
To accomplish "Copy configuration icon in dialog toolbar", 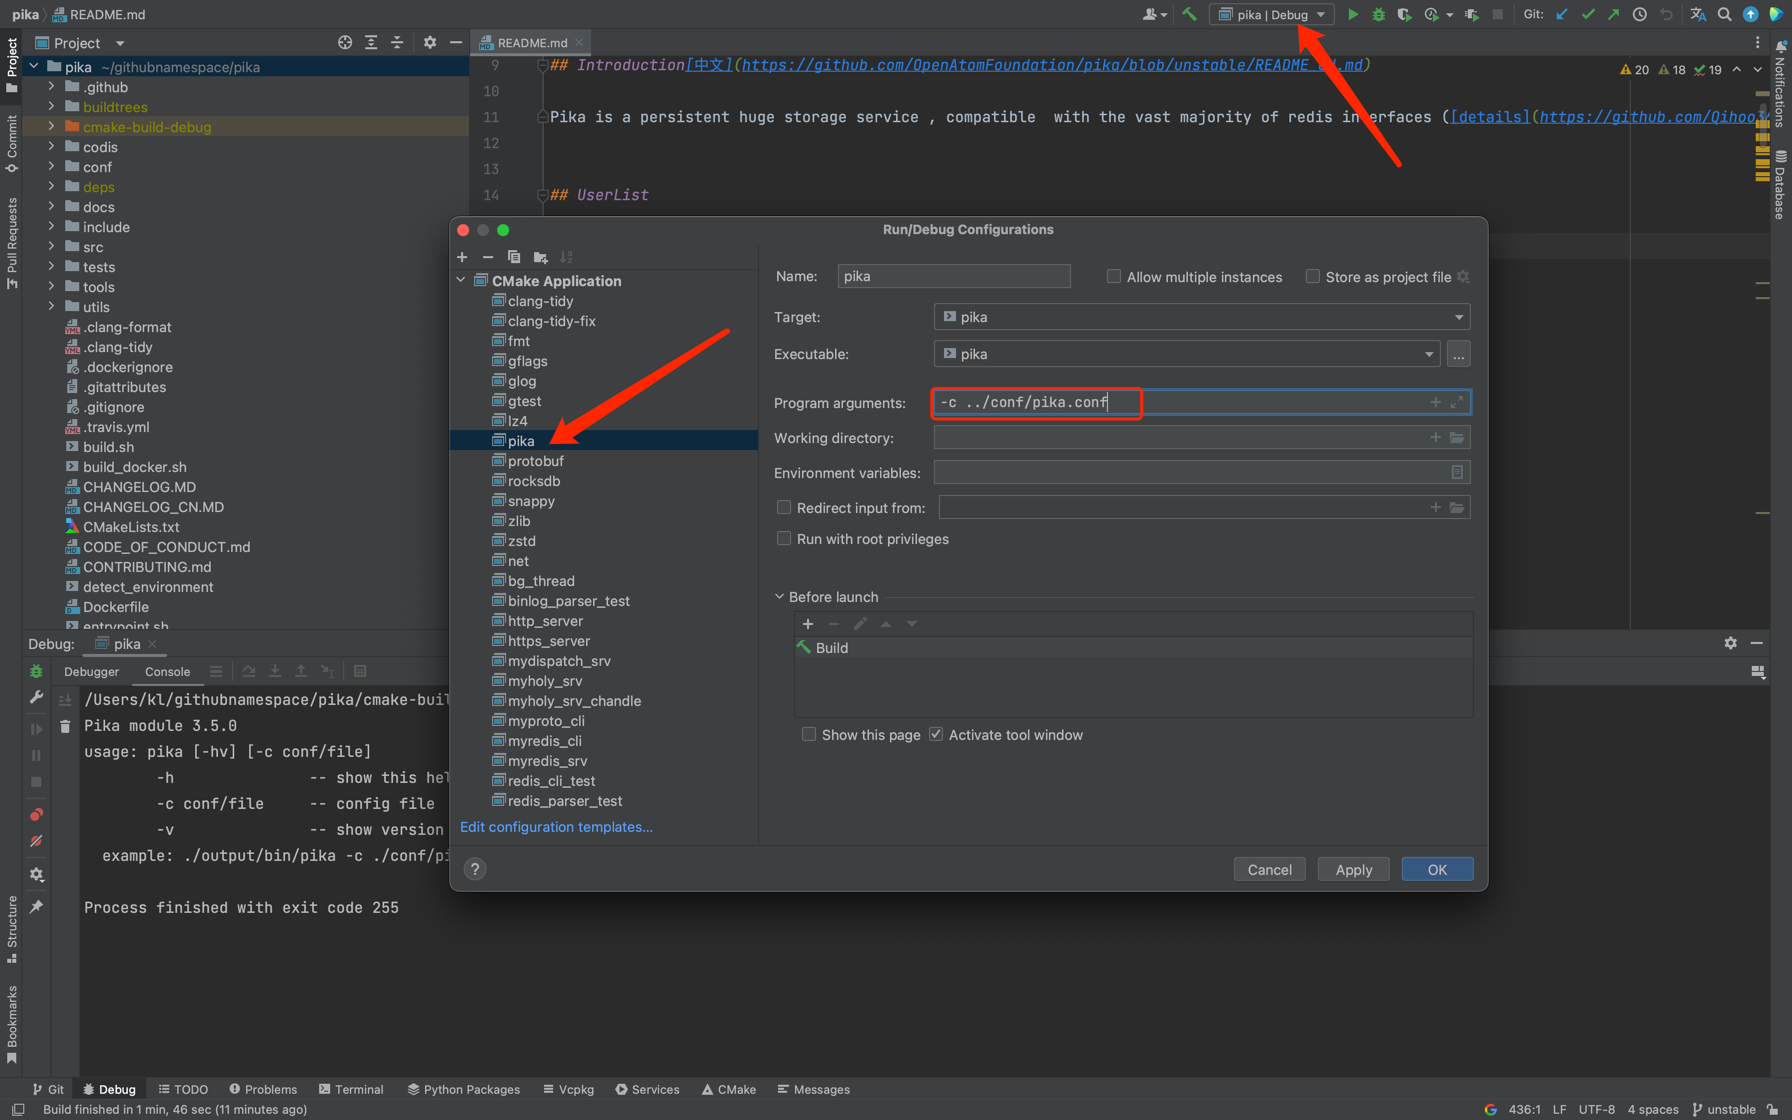I will (x=514, y=257).
